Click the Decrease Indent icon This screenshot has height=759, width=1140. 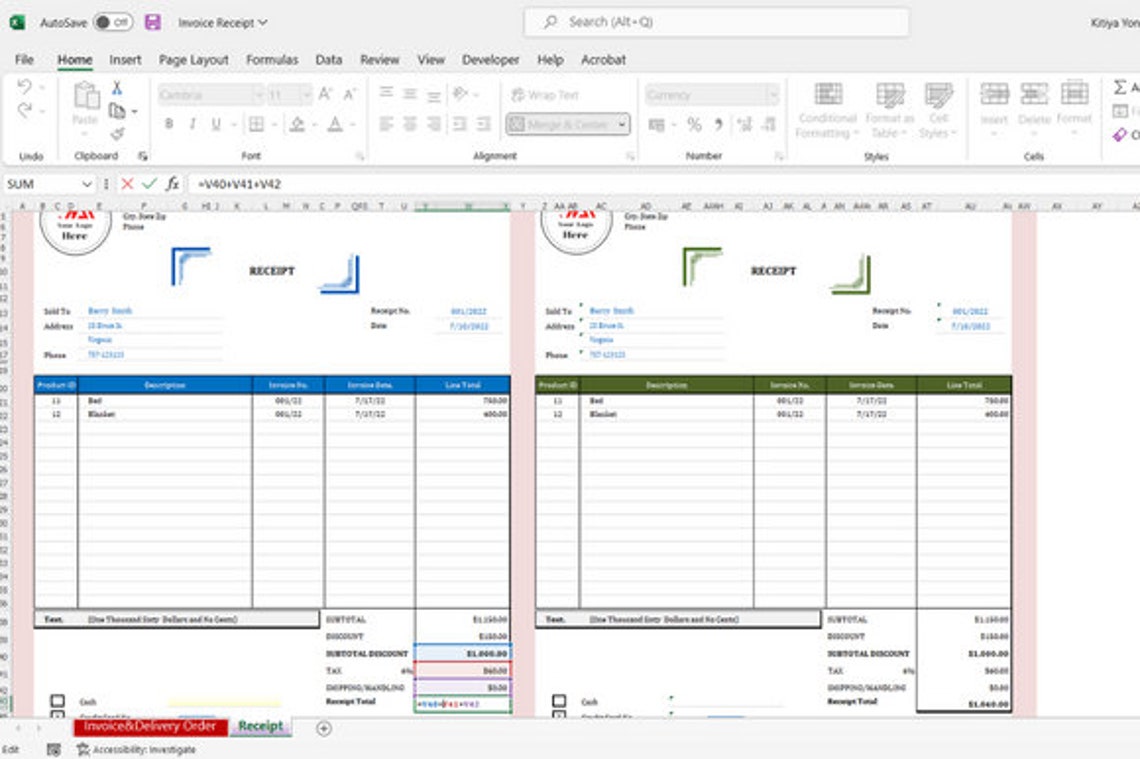pos(459,124)
